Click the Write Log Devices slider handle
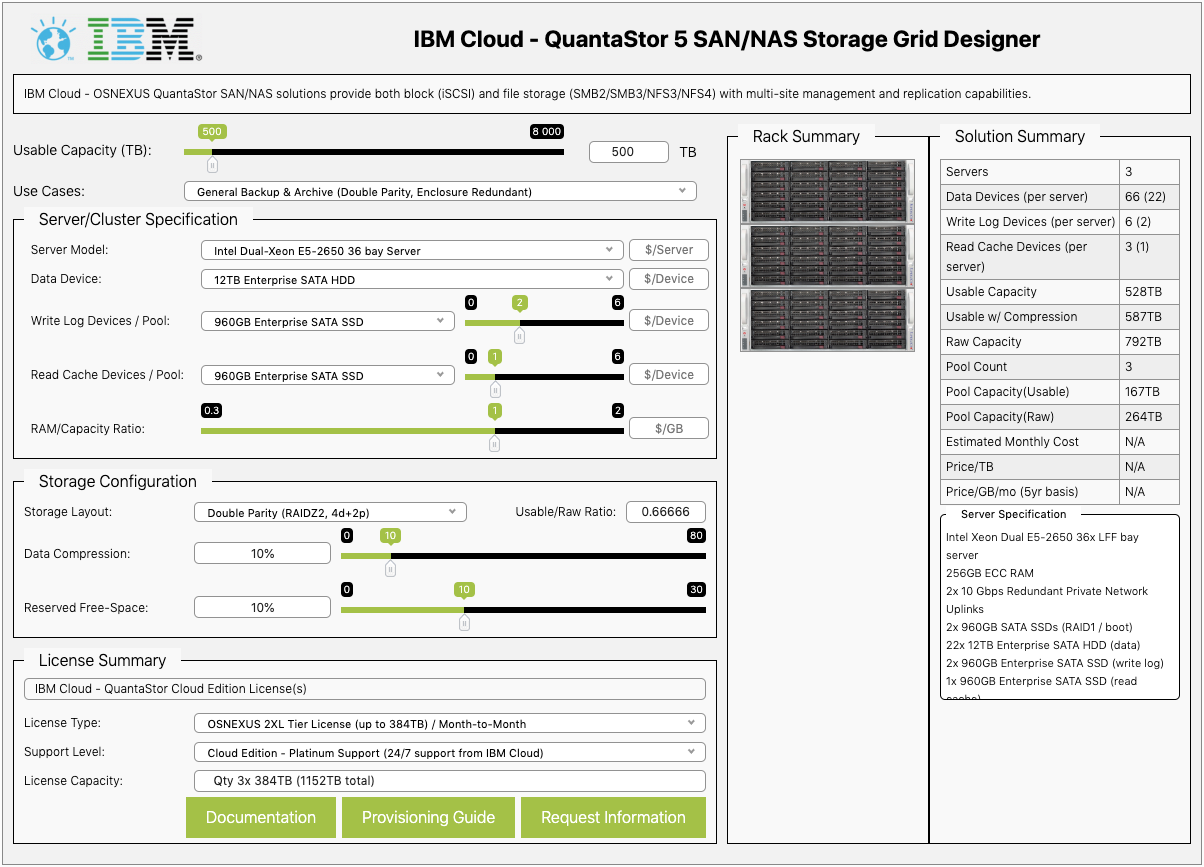This screenshot has width=1204, height=867. pyautogui.click(x=519, y=336)
